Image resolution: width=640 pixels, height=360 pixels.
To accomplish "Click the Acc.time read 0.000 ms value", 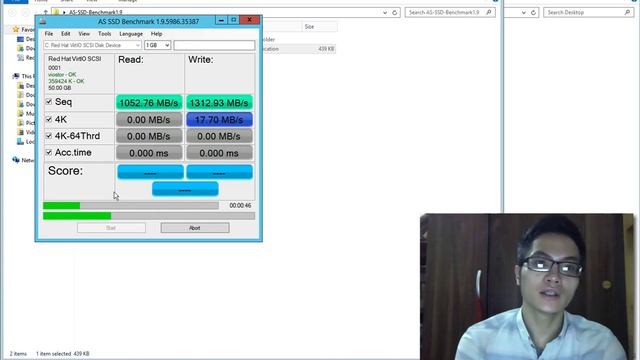I will tap(149, 153).
